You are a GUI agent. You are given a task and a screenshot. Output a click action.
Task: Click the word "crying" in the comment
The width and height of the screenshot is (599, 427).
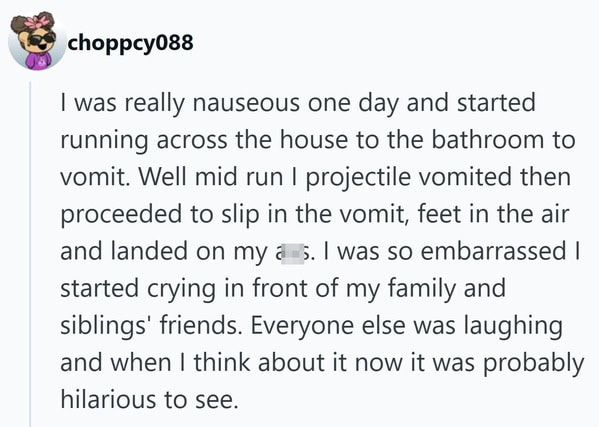(x=181, y=289)
